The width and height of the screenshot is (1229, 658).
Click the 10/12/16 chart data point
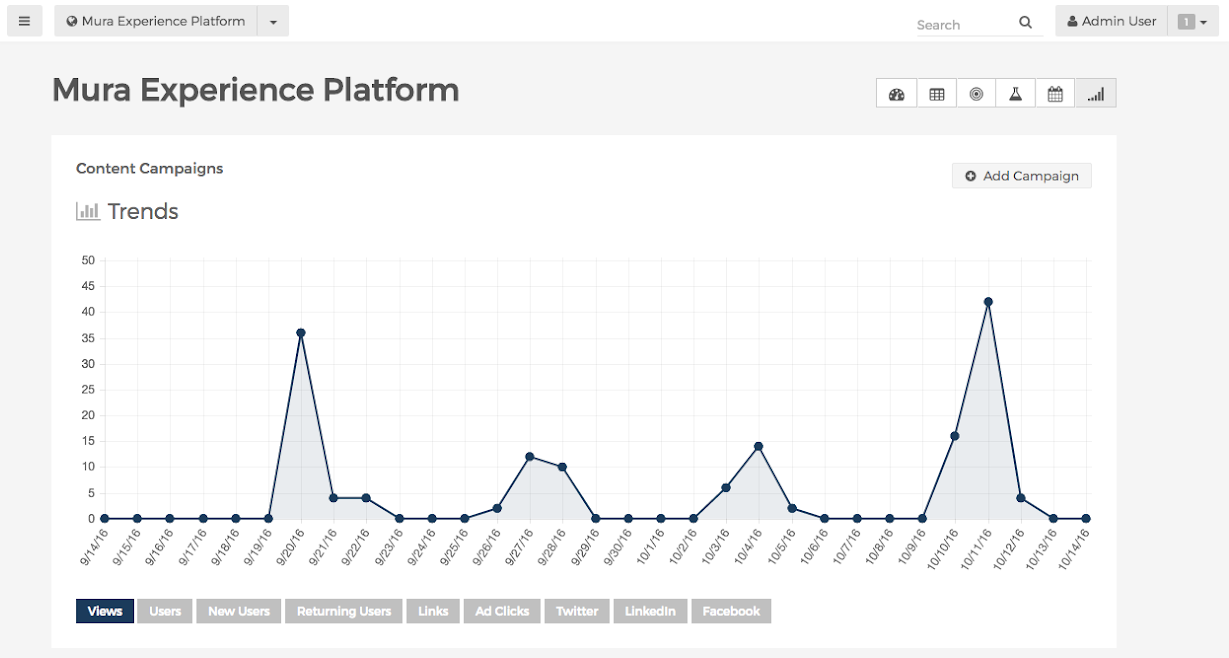[1021, 498]
